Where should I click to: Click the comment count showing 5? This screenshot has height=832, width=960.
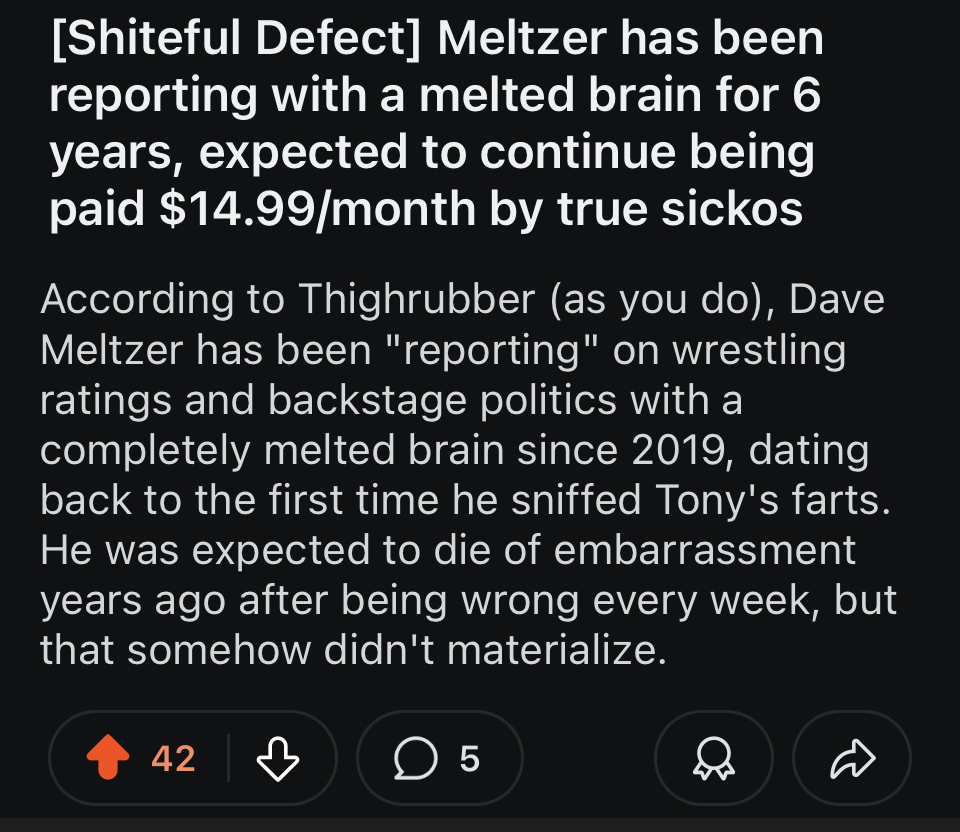point(470,759)
